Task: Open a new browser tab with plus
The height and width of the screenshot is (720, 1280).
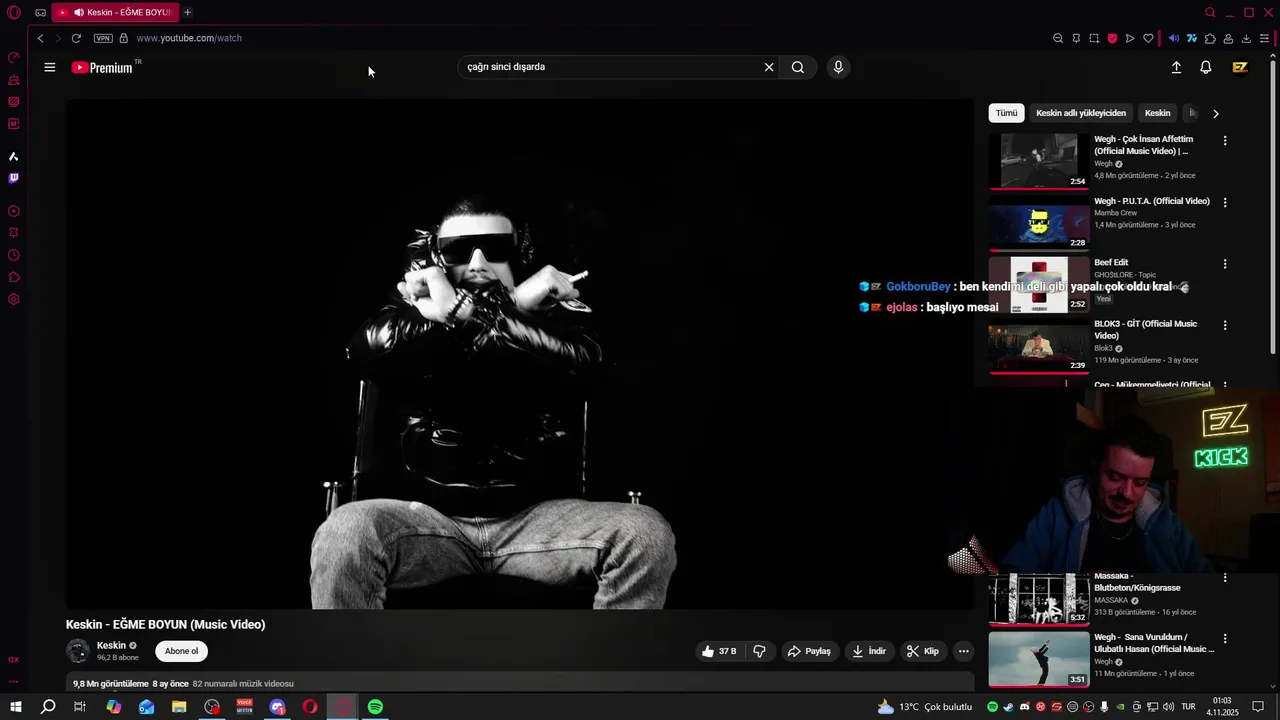Action: coord(187,12)
